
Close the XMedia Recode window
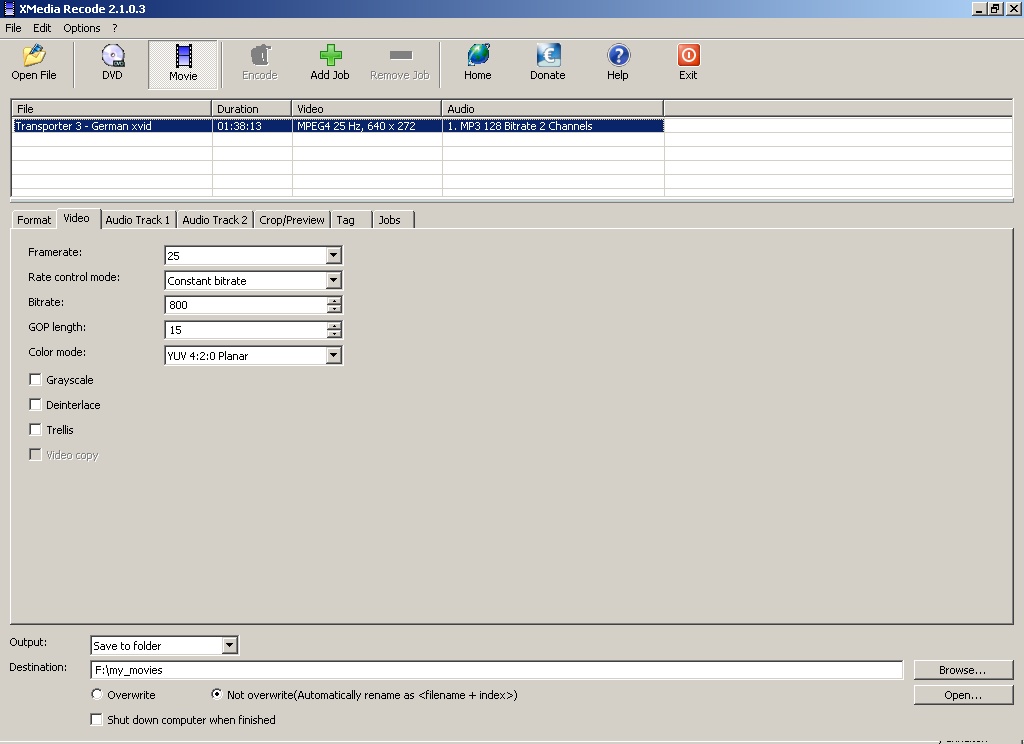pos(1014,8)
